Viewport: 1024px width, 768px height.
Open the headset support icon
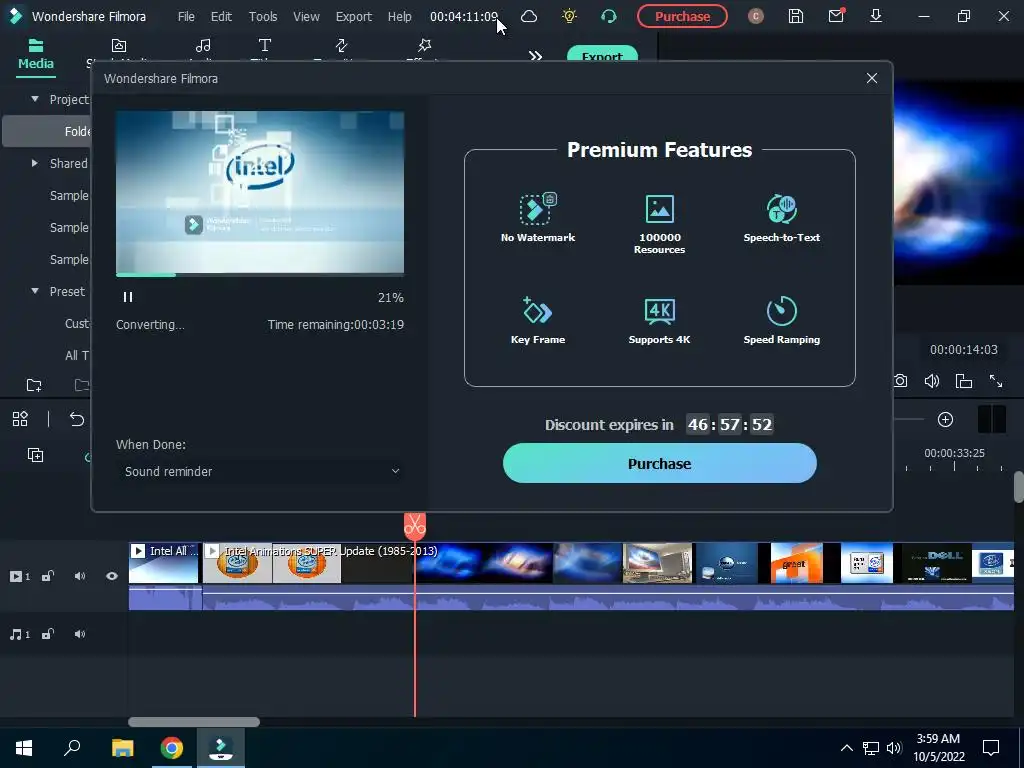tap(609, 16)
